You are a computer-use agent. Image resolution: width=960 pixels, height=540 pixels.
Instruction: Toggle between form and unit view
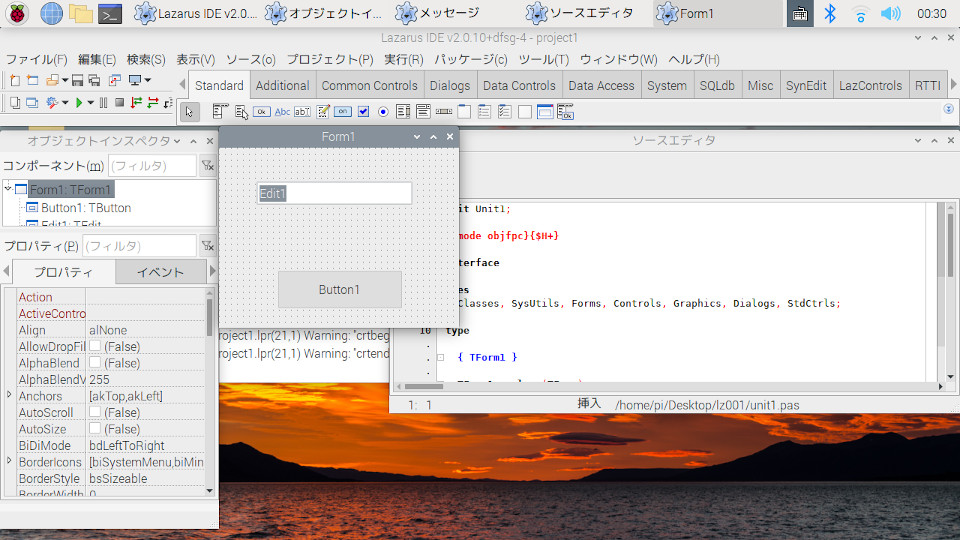114,80
